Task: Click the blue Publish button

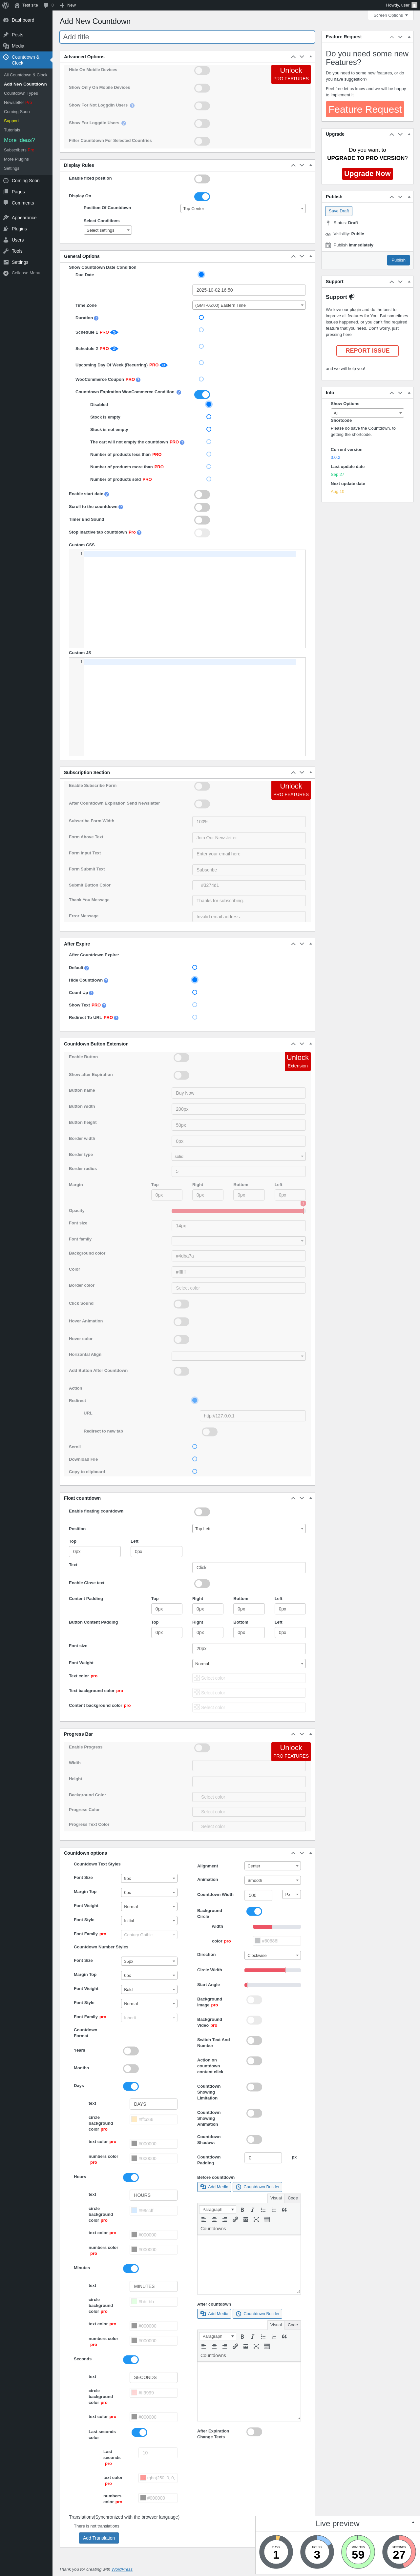Action: tap(398, 260)
